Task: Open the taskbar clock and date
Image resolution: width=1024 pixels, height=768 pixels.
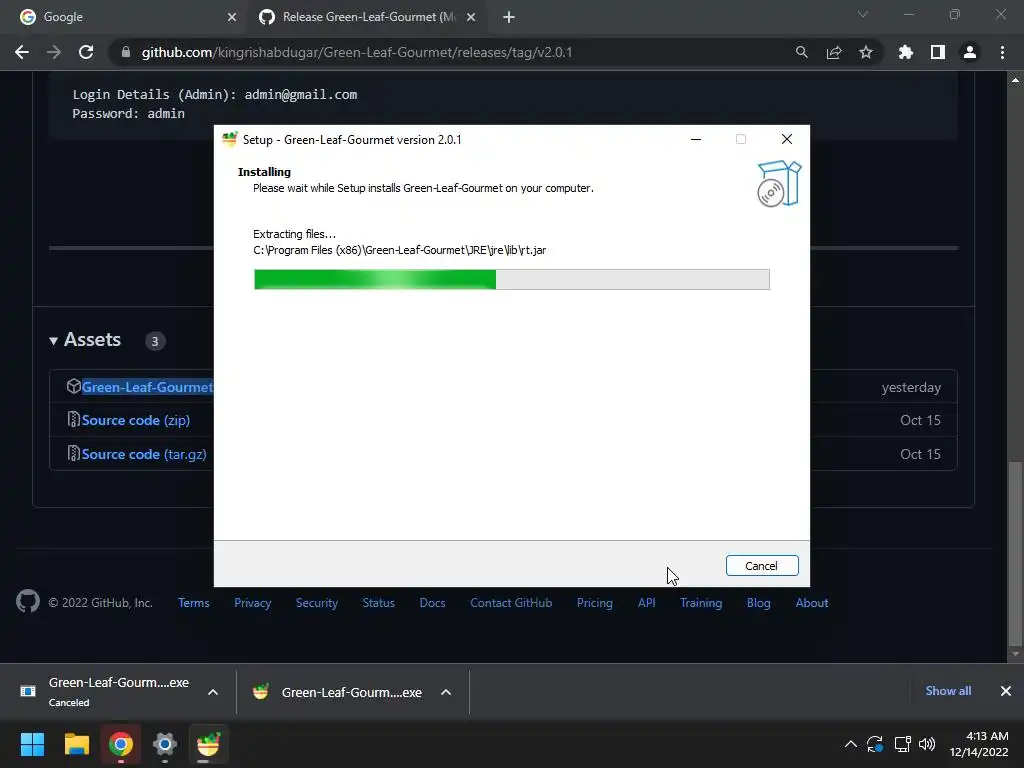Action: [x=978, y=744]
